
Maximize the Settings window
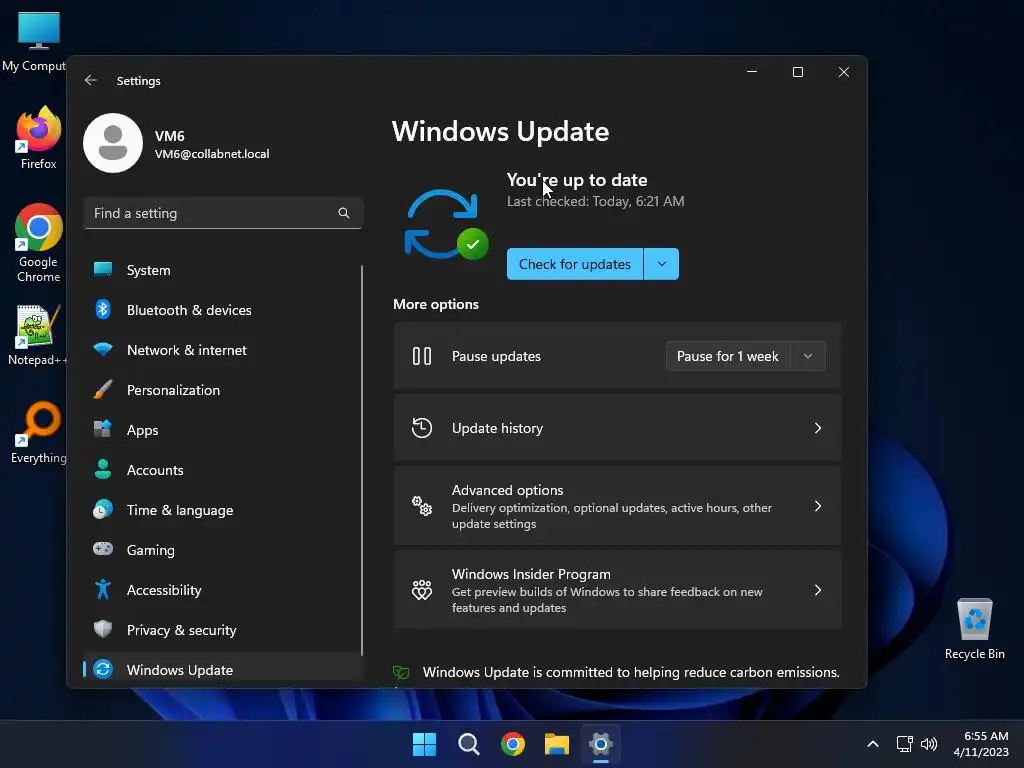tap(797, 72)
